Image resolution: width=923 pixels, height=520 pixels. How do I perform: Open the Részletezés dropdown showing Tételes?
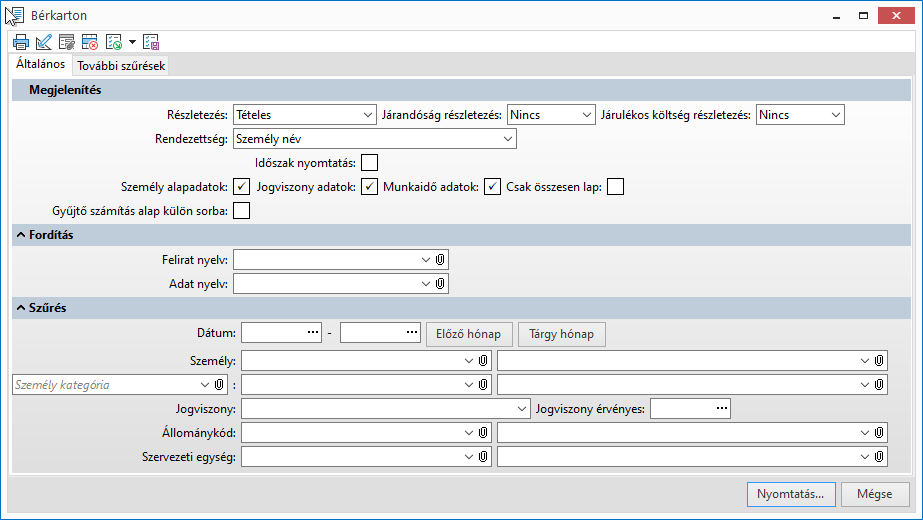pyautogui.click(x=304, y=115)
